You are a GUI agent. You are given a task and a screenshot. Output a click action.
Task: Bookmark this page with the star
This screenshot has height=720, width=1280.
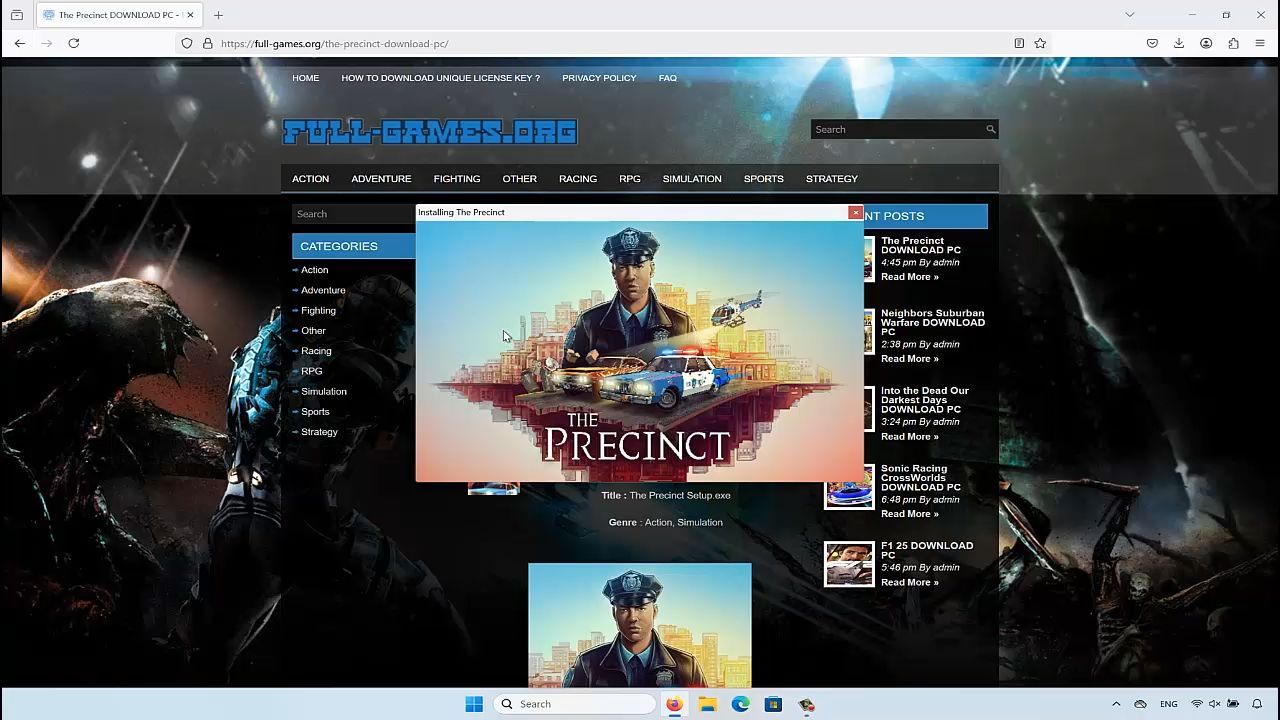coord(1040,43)
